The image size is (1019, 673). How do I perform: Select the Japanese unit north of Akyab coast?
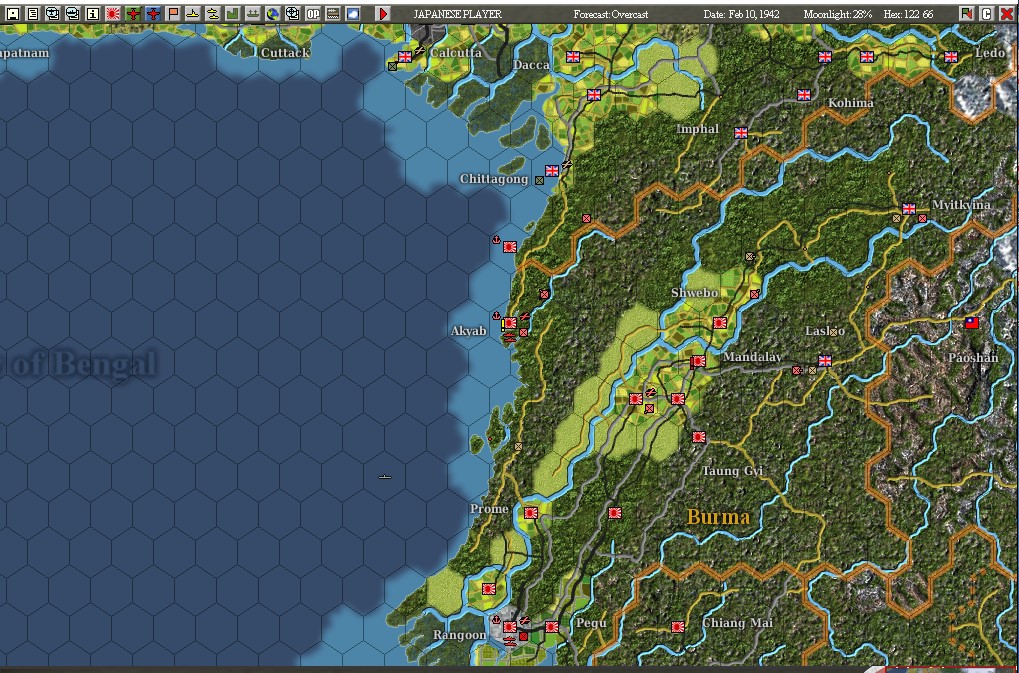(510, 247)
